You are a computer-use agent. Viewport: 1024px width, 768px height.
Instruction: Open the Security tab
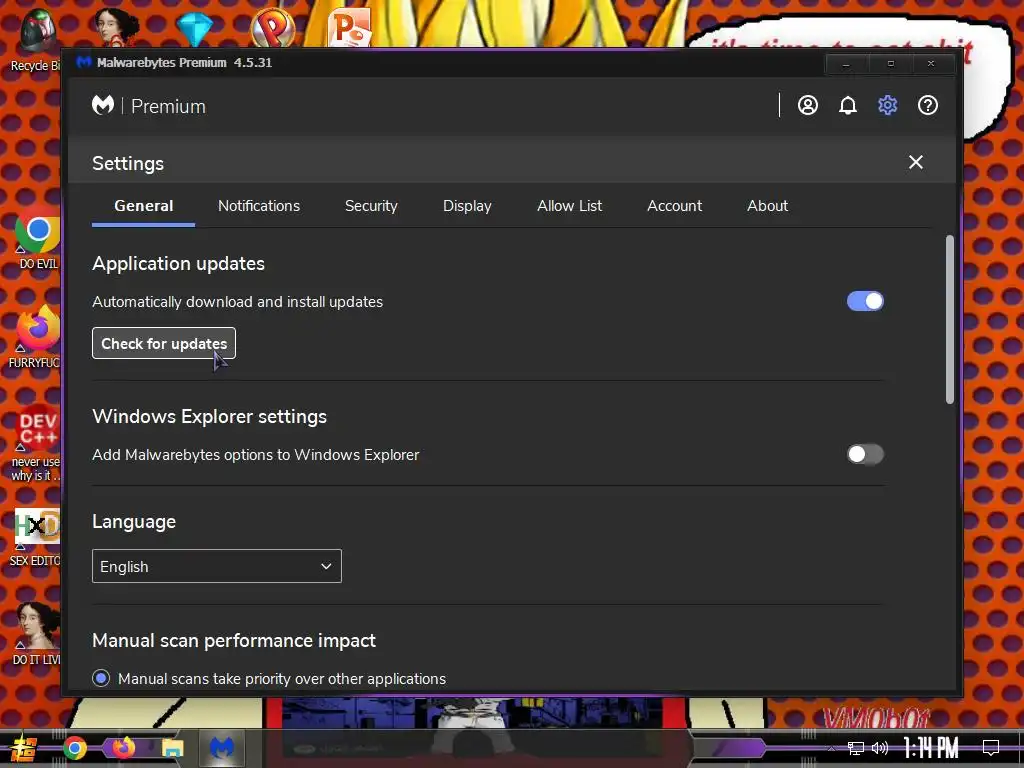(x=371, y=206)
